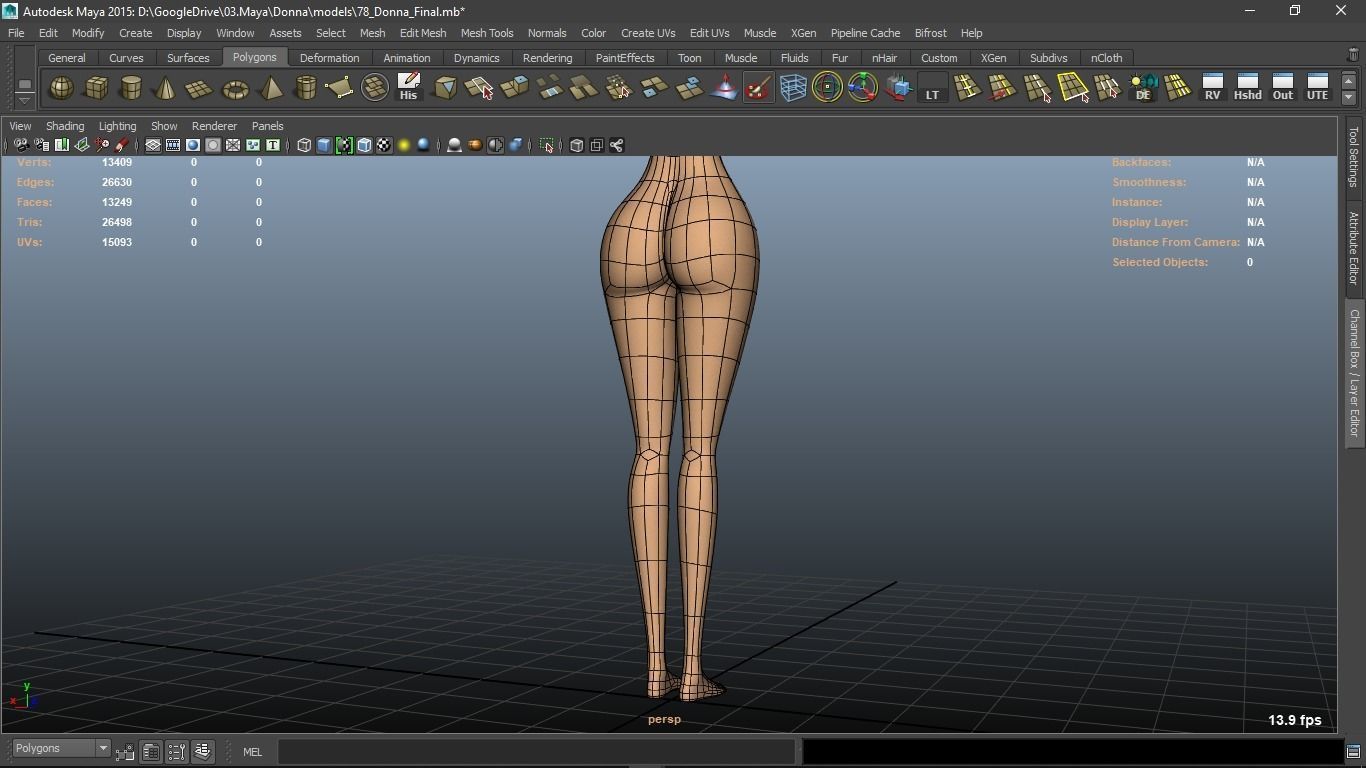Open the File menu
This screenshot has height=768, width=1366.
(16, 33)
